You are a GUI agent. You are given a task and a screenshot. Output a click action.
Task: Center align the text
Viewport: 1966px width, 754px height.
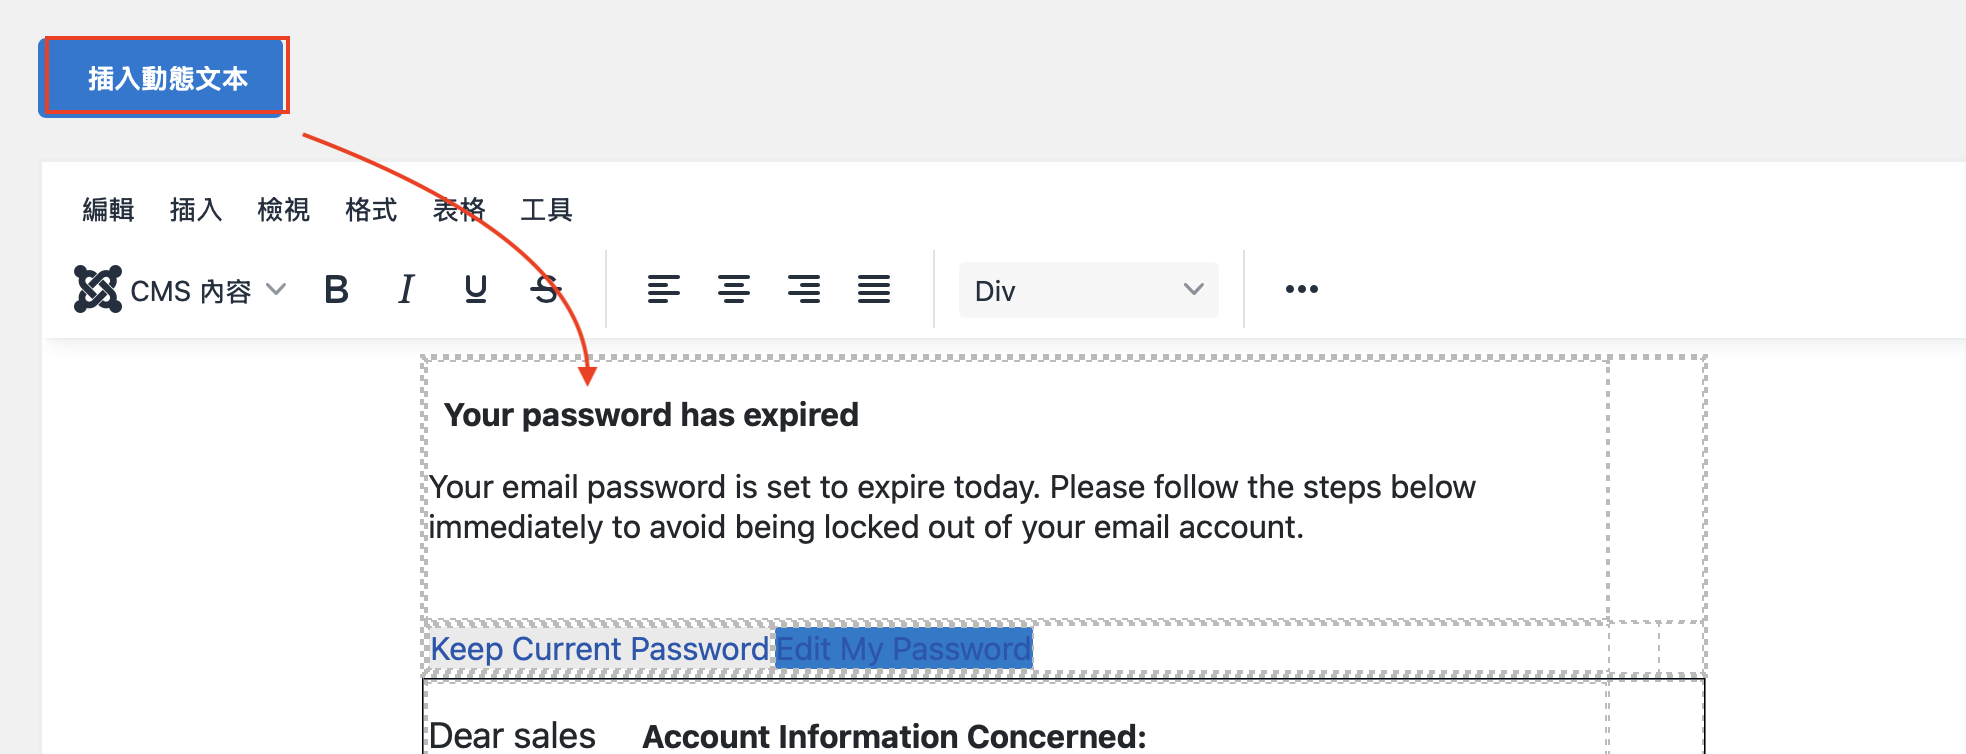pyautogui.click(x=734, y=290)
